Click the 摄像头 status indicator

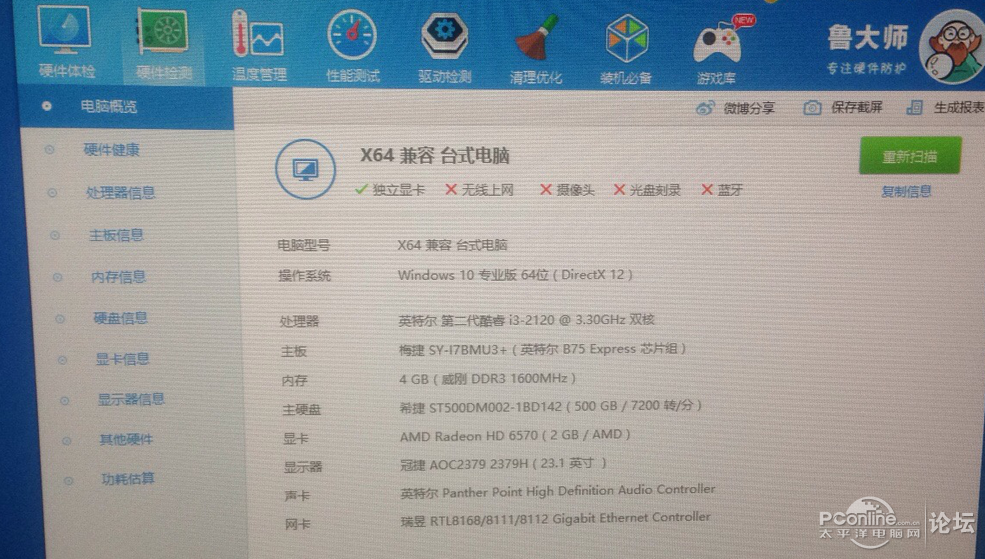tap(567, 190)
